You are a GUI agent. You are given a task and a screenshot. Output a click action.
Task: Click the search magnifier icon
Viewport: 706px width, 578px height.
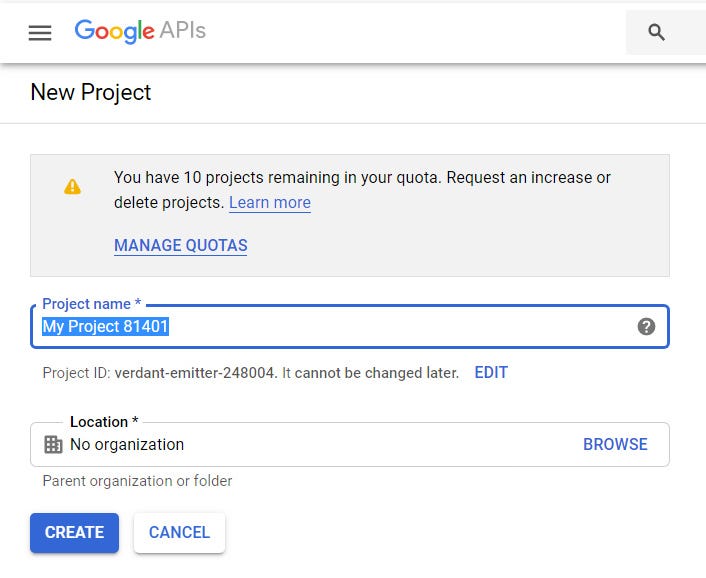pos(656,32)
